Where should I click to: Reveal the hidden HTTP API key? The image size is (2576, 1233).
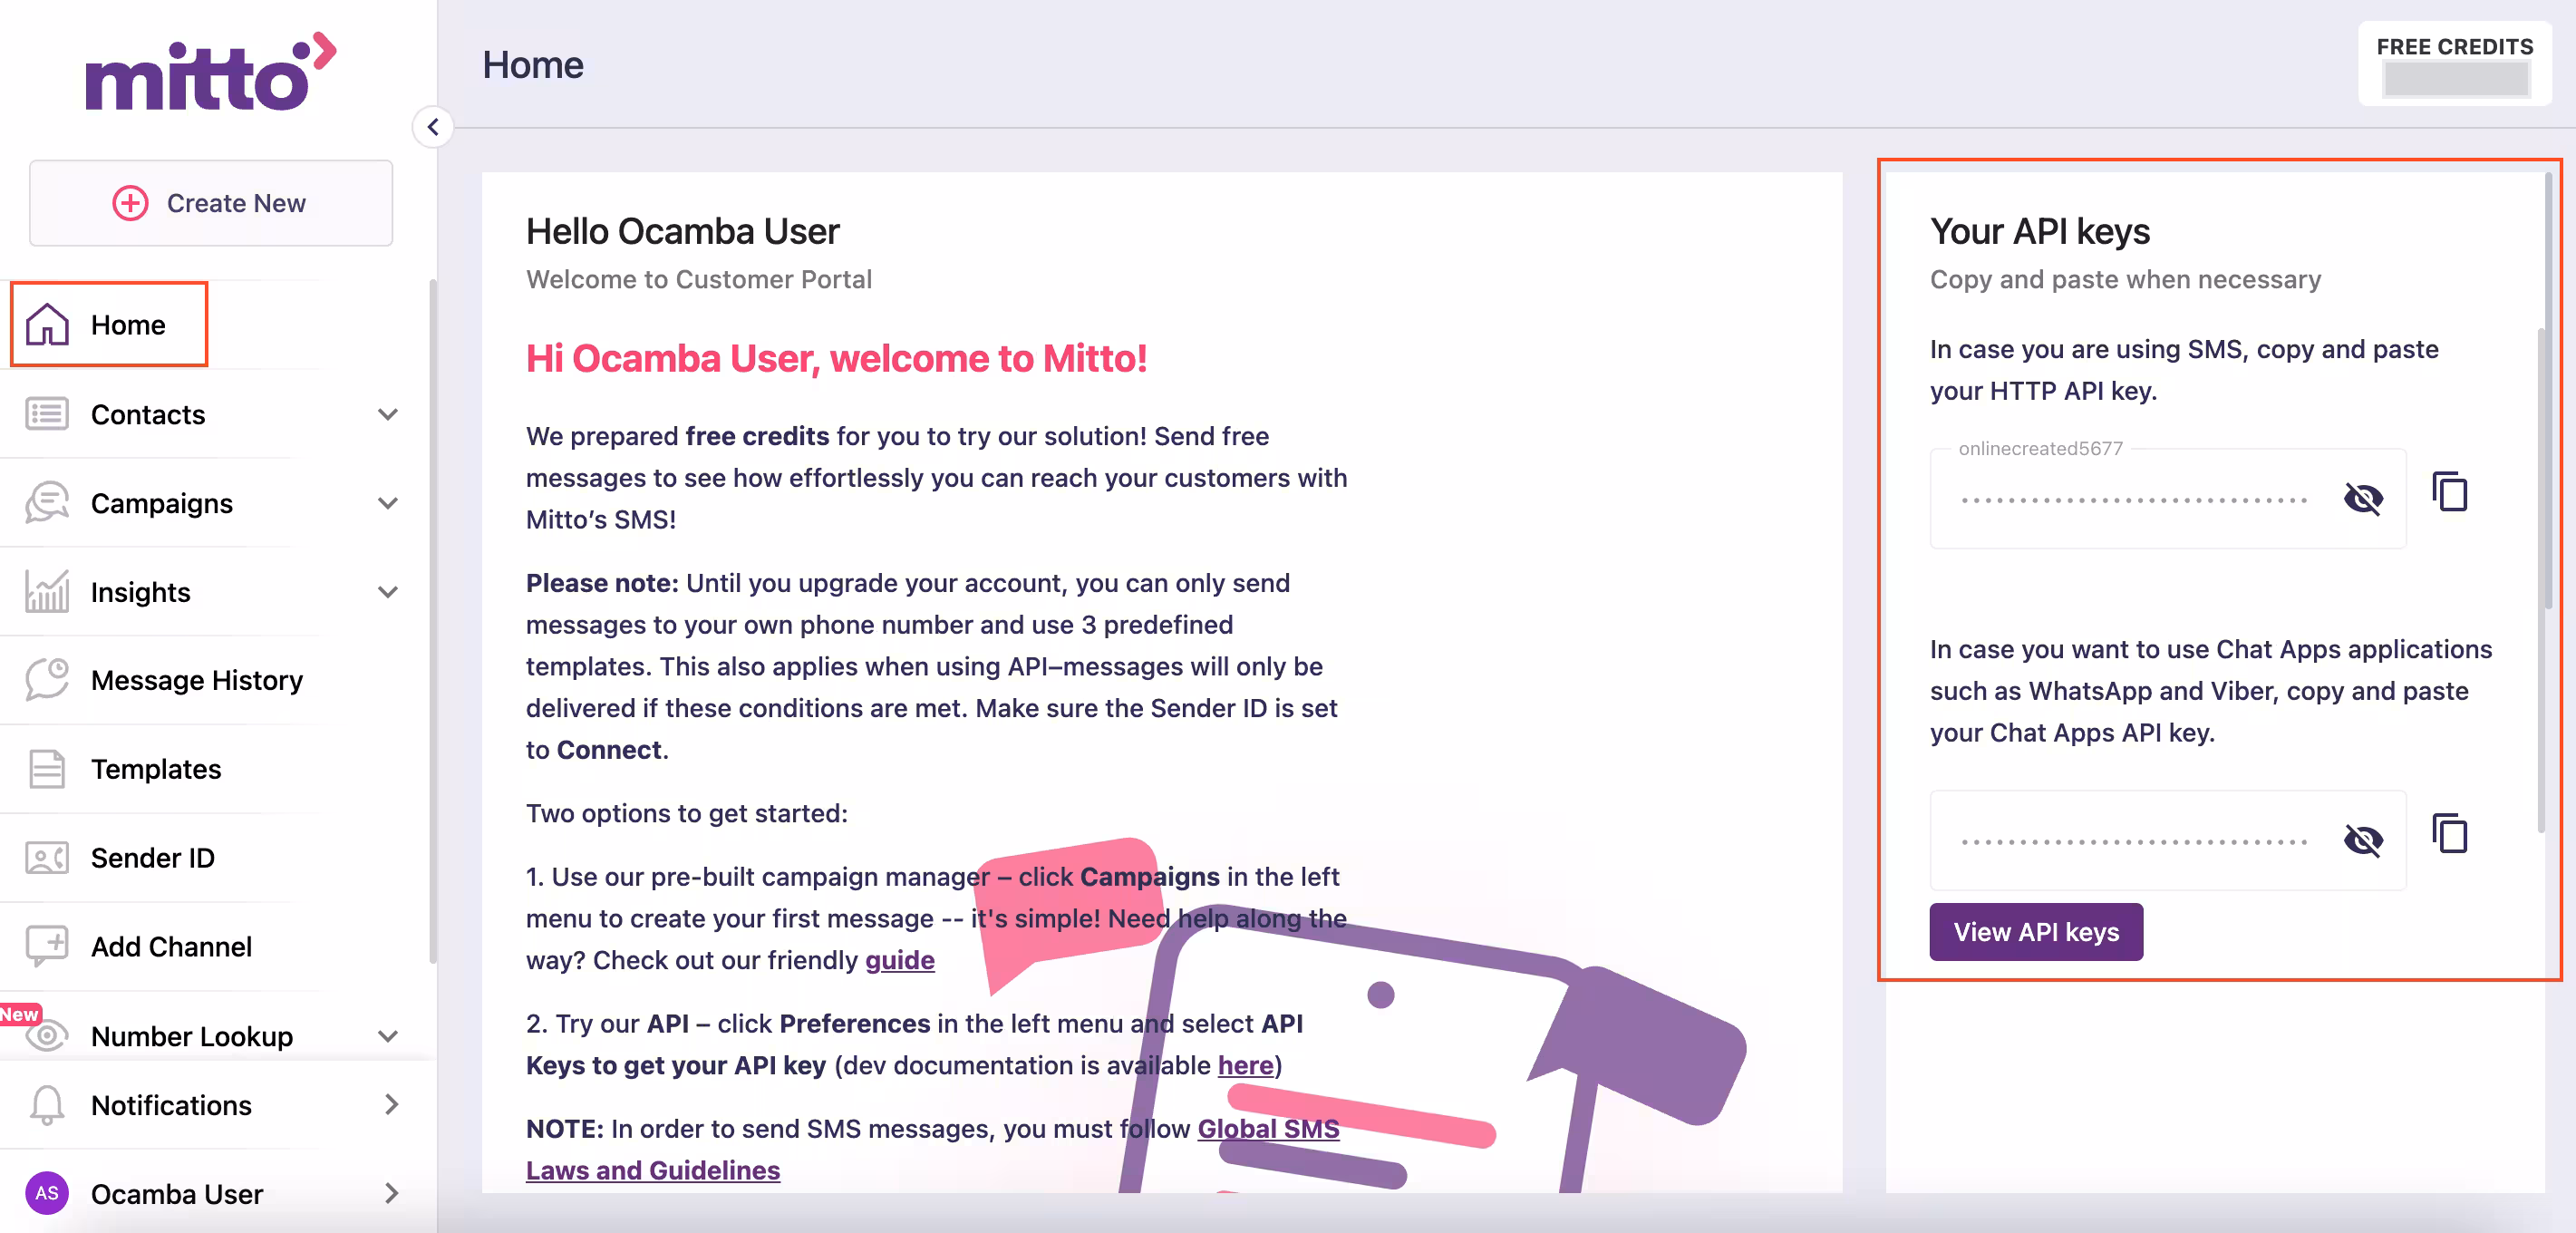coord(2363,498)
